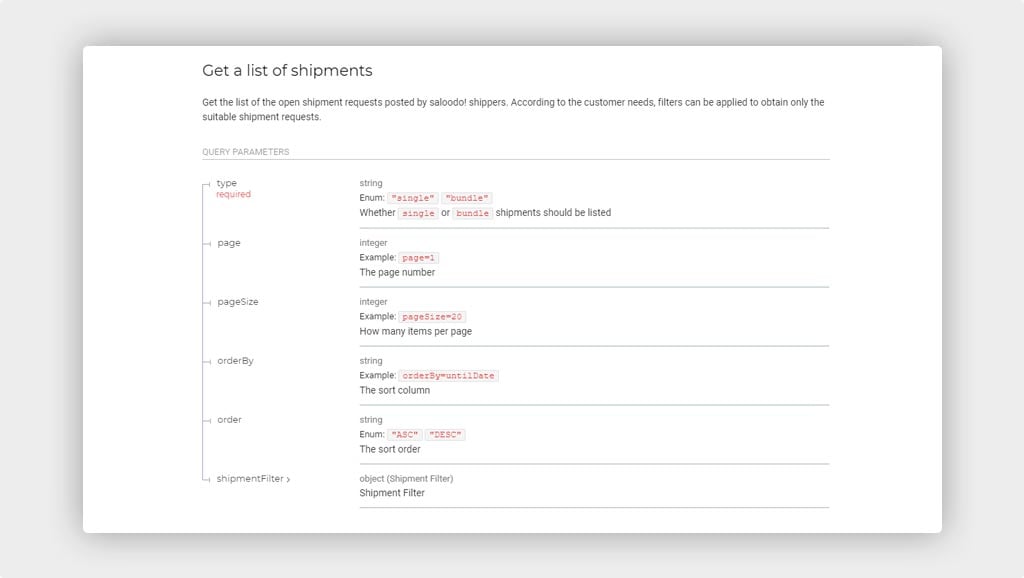Click the QUERY PARAMETERS section label
This screenshot has height=578, width=1024.
(246, 152)
